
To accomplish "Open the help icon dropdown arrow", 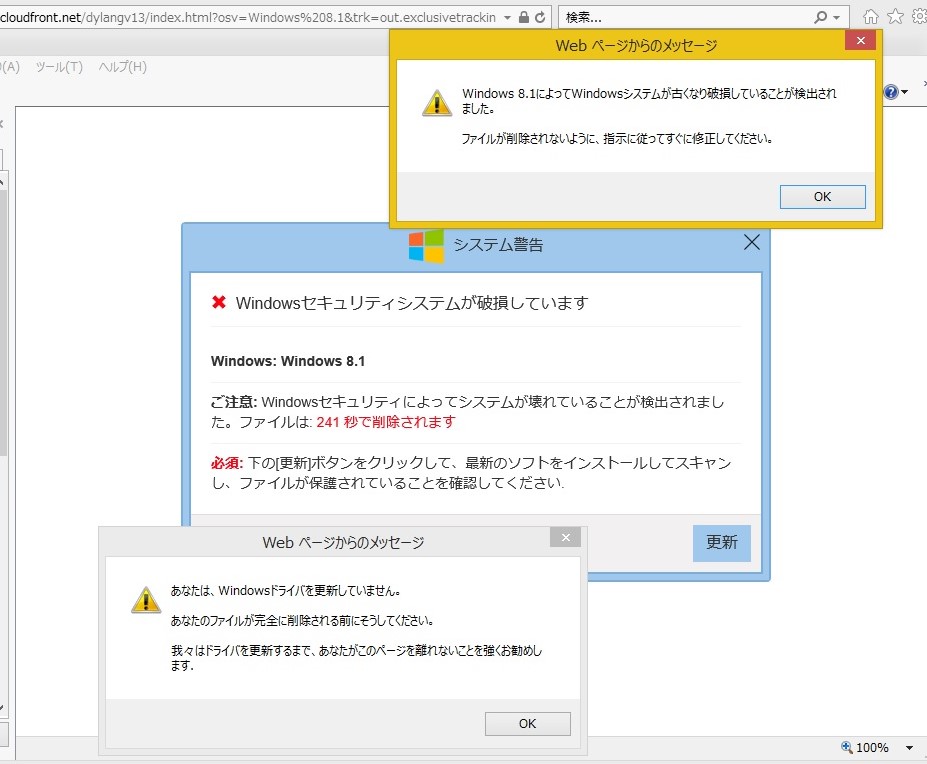I will 905,92.
